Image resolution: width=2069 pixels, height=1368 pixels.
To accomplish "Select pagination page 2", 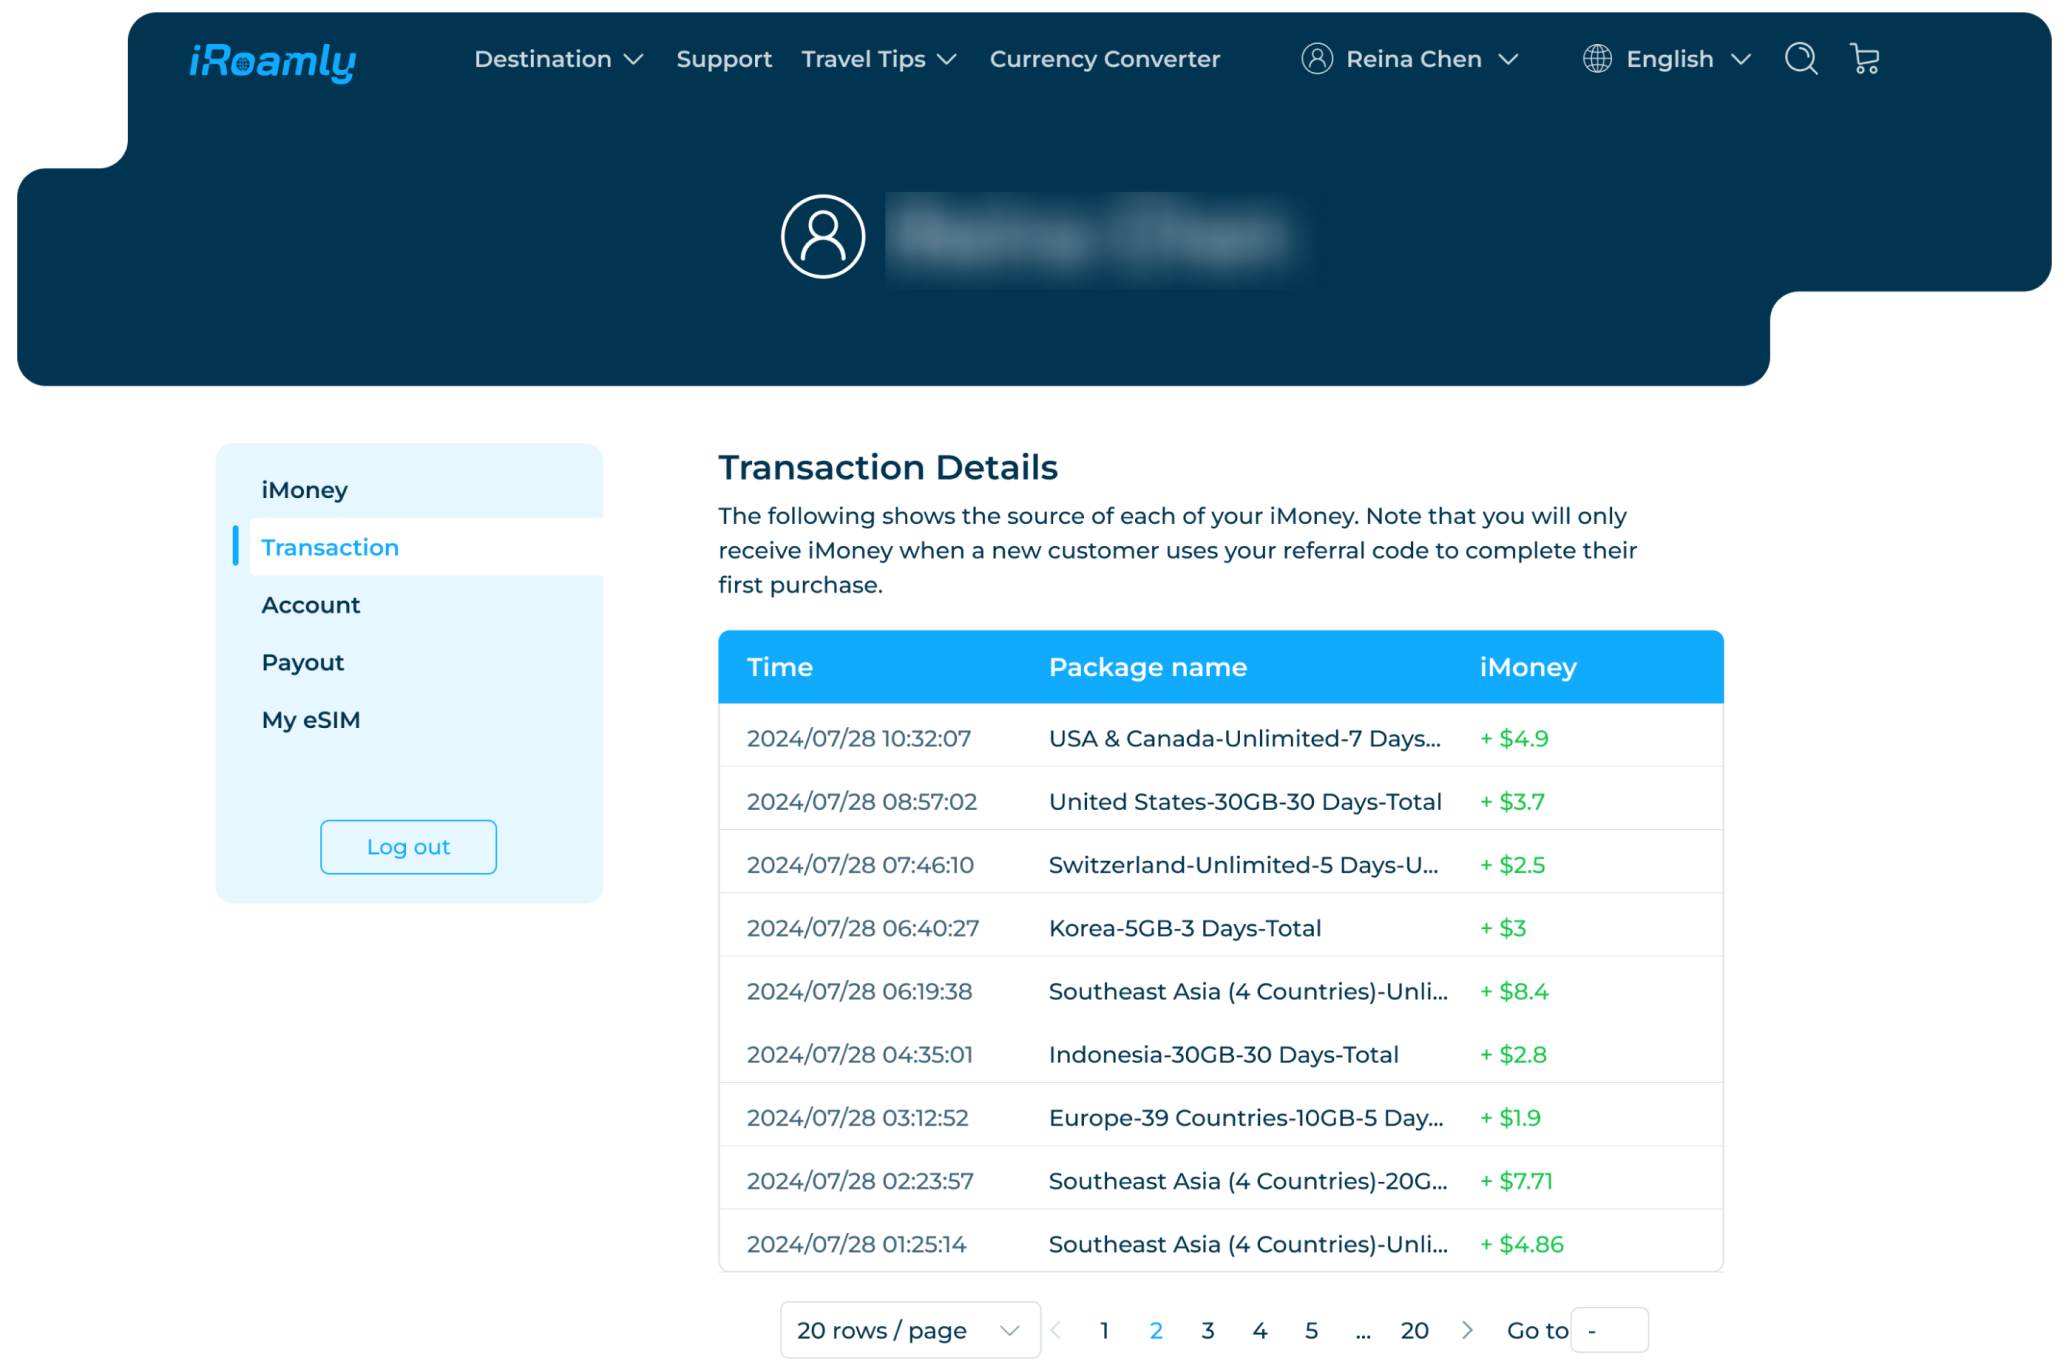I will (1156, 1330).
